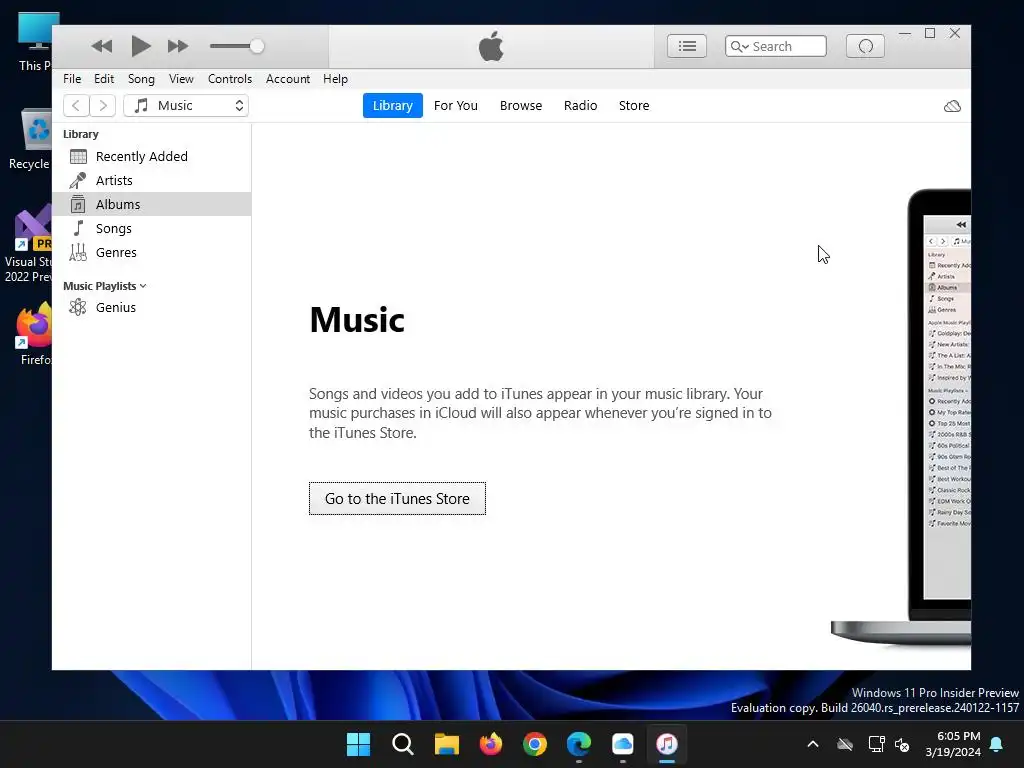Open the File menu

(x=72, y=79)
